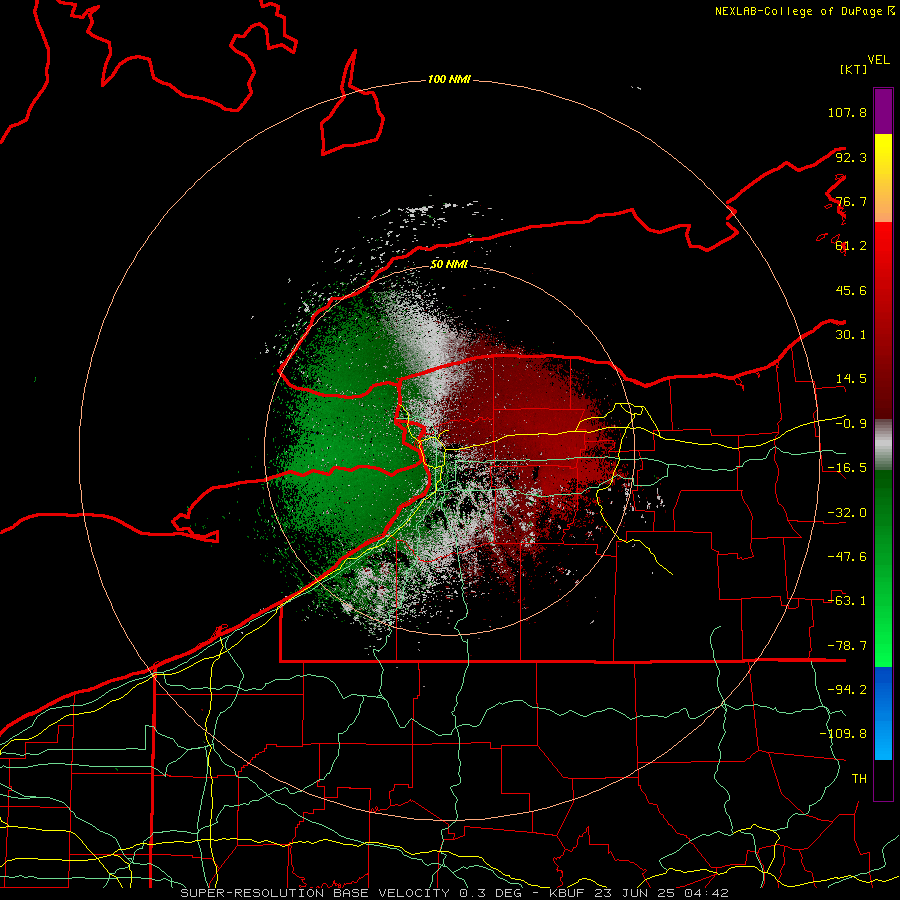This screenshot has height=900, width=900.
Task: Click the [KT] units label
Action: coord(854,69)
